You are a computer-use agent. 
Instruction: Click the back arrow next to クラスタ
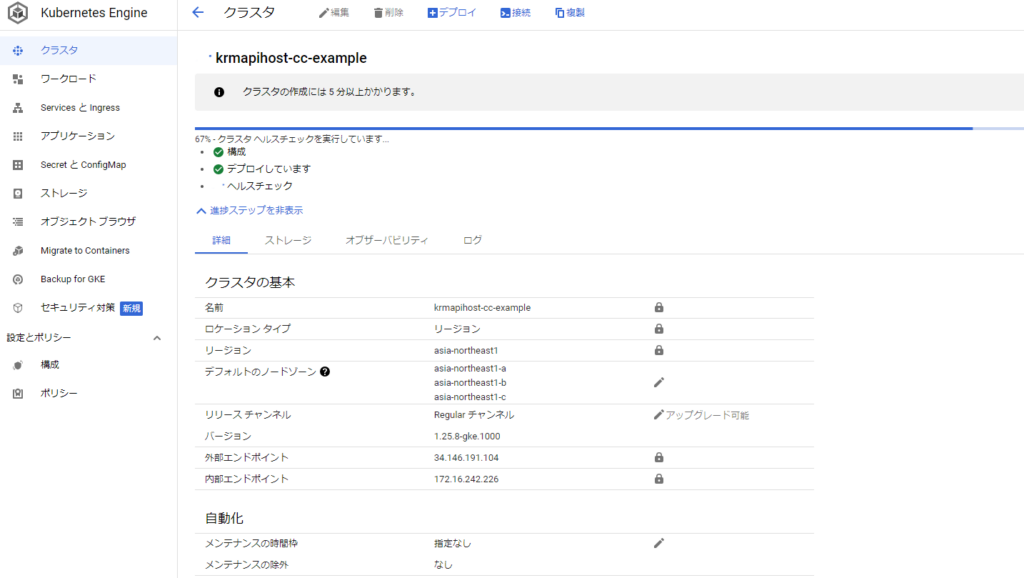coord(198,13)
